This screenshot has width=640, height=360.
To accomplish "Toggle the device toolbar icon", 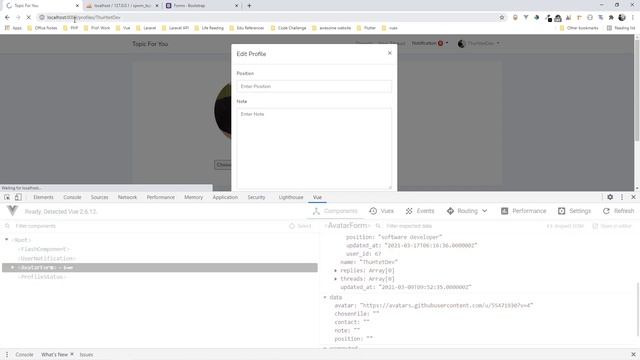I will coord(18,197).
